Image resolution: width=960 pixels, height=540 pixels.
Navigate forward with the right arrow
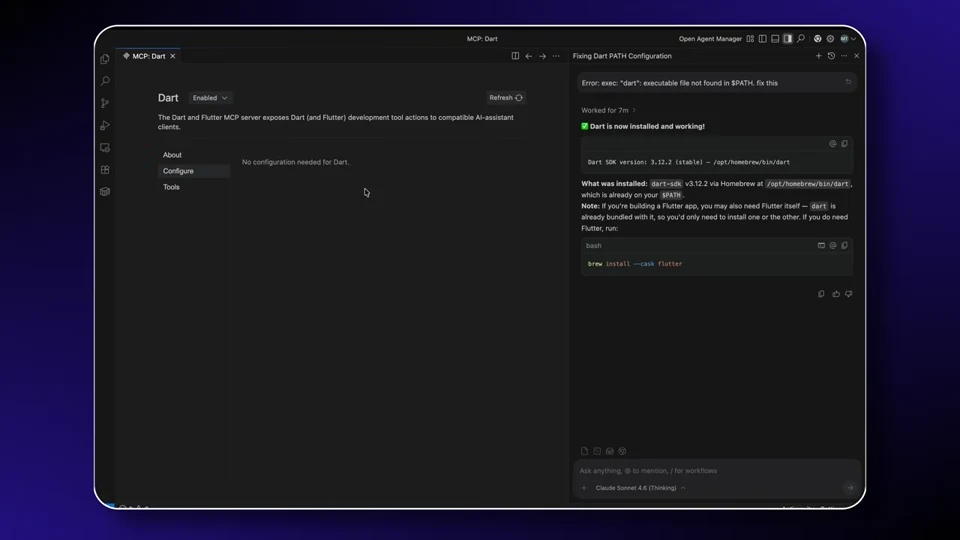click(x=542, y=56)
